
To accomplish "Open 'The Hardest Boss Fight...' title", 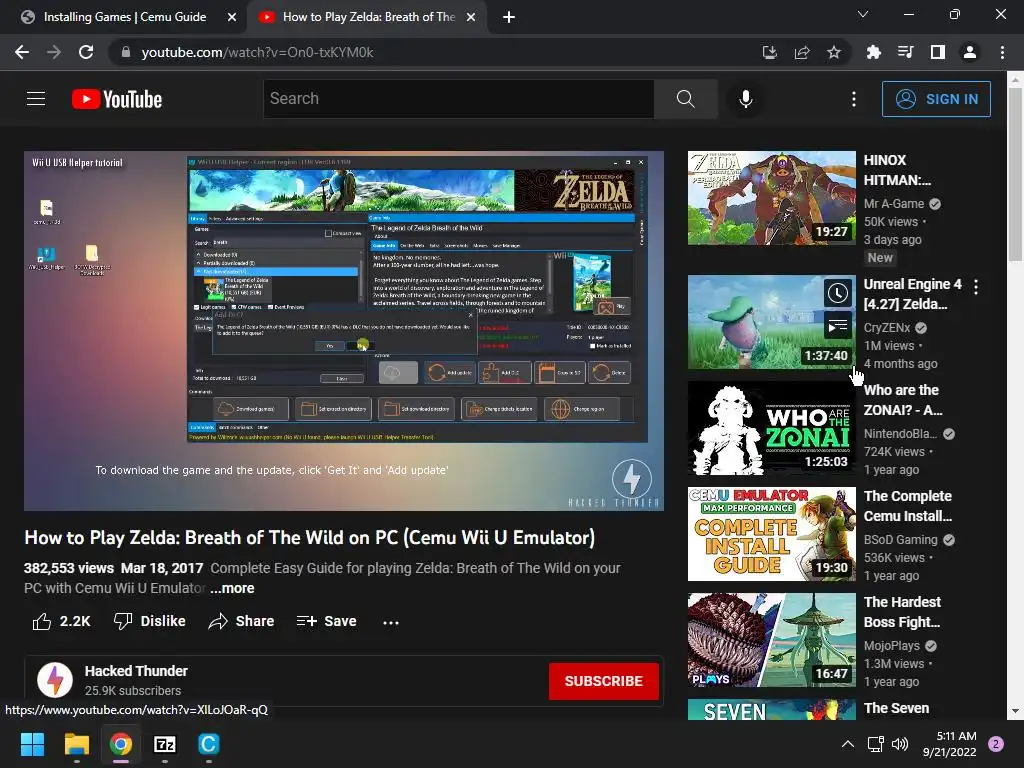I will click(902, 612).
